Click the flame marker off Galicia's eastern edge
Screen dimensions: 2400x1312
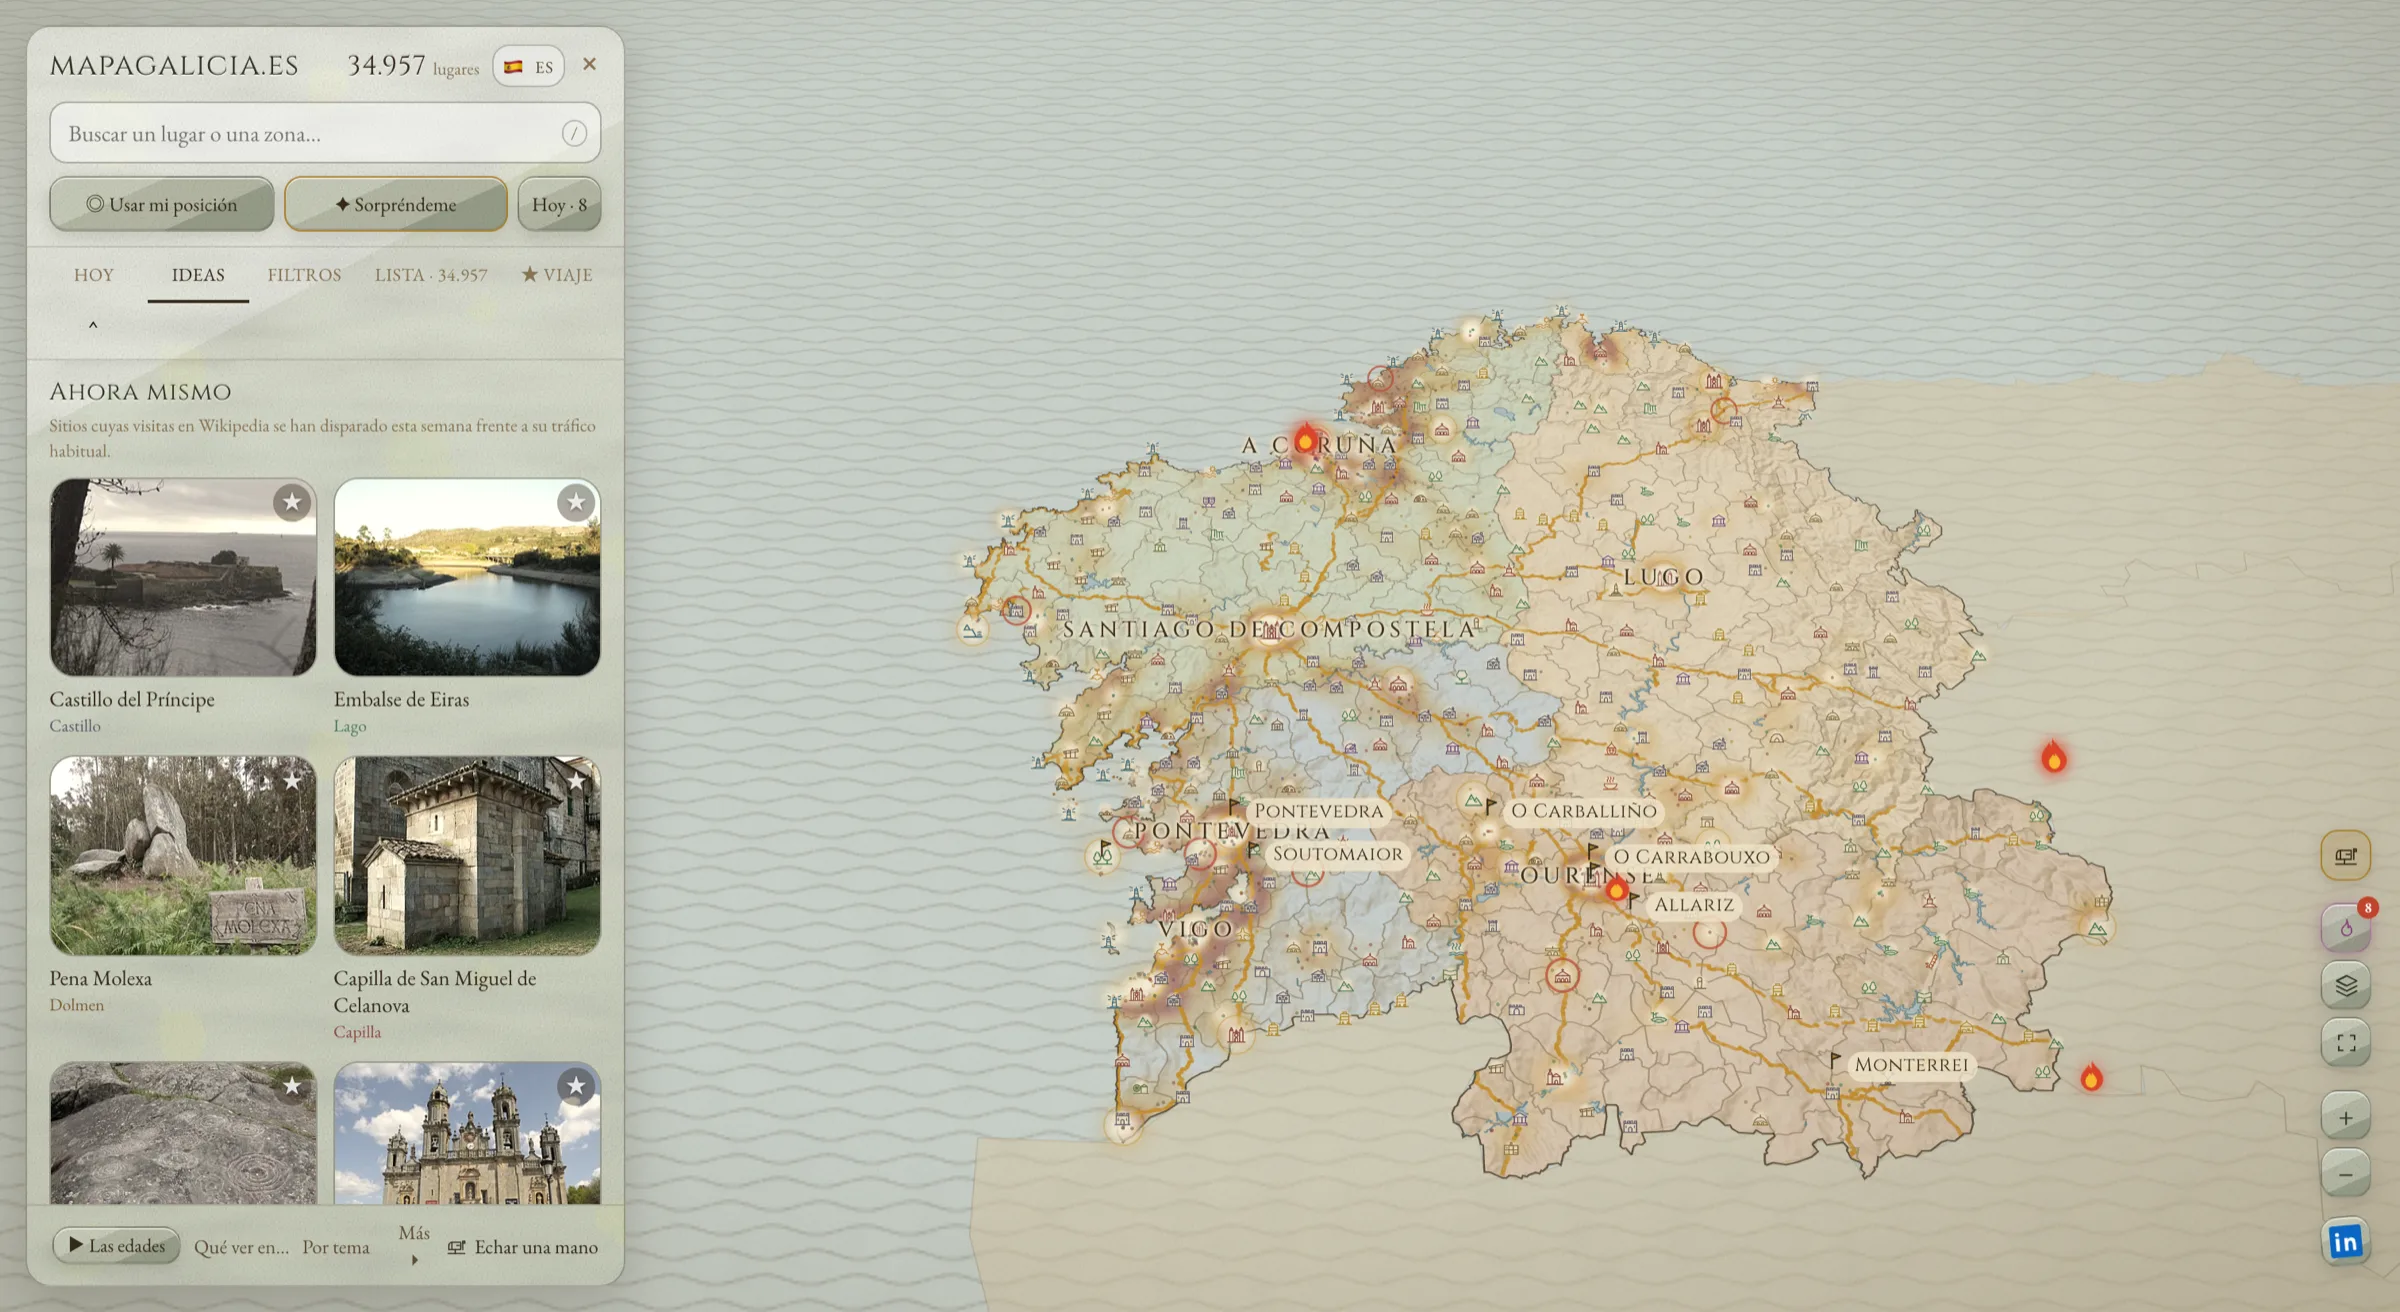point(2053,757)
